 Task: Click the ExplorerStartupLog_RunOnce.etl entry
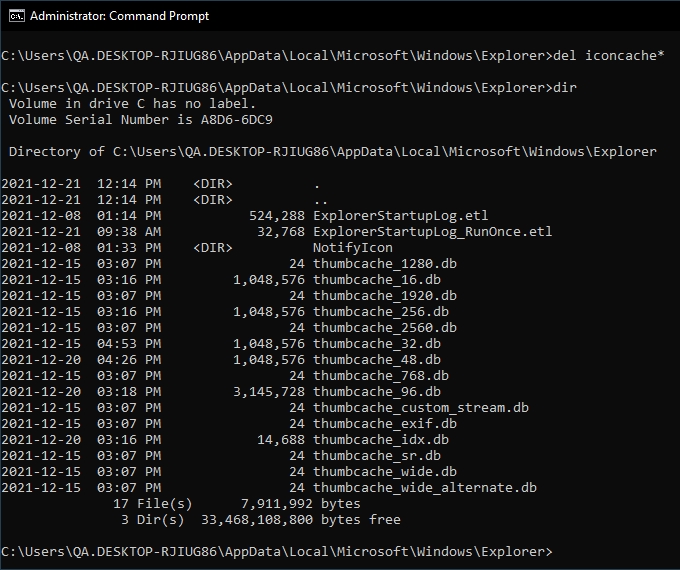coord(432,231)
